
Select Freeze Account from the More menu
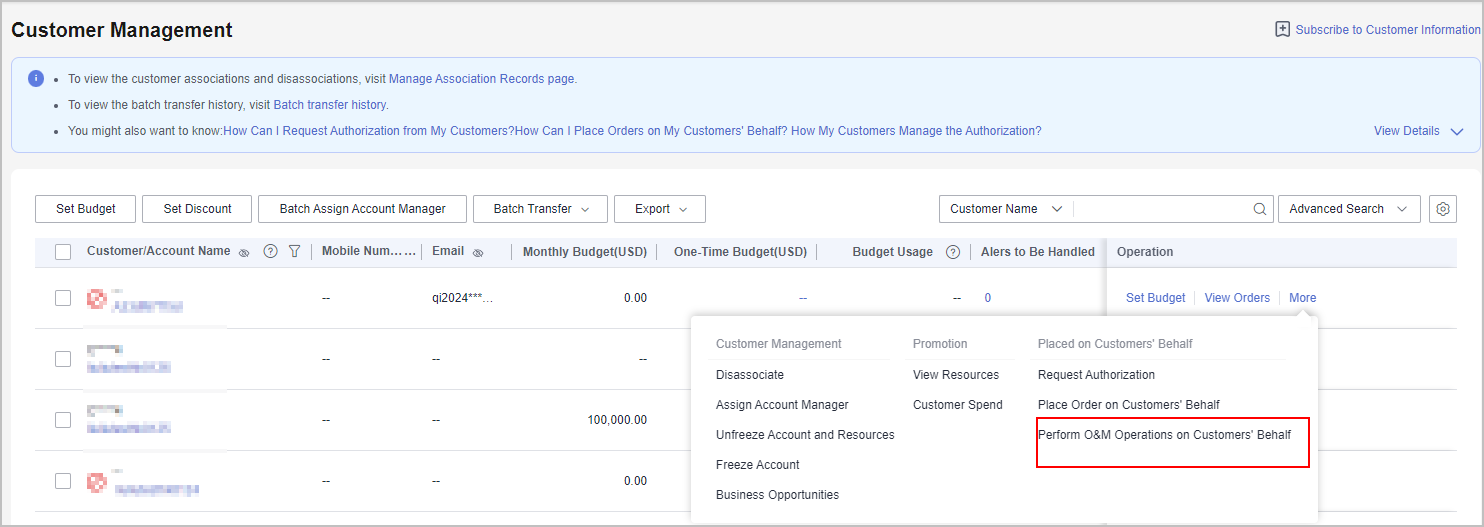[757, 465]
